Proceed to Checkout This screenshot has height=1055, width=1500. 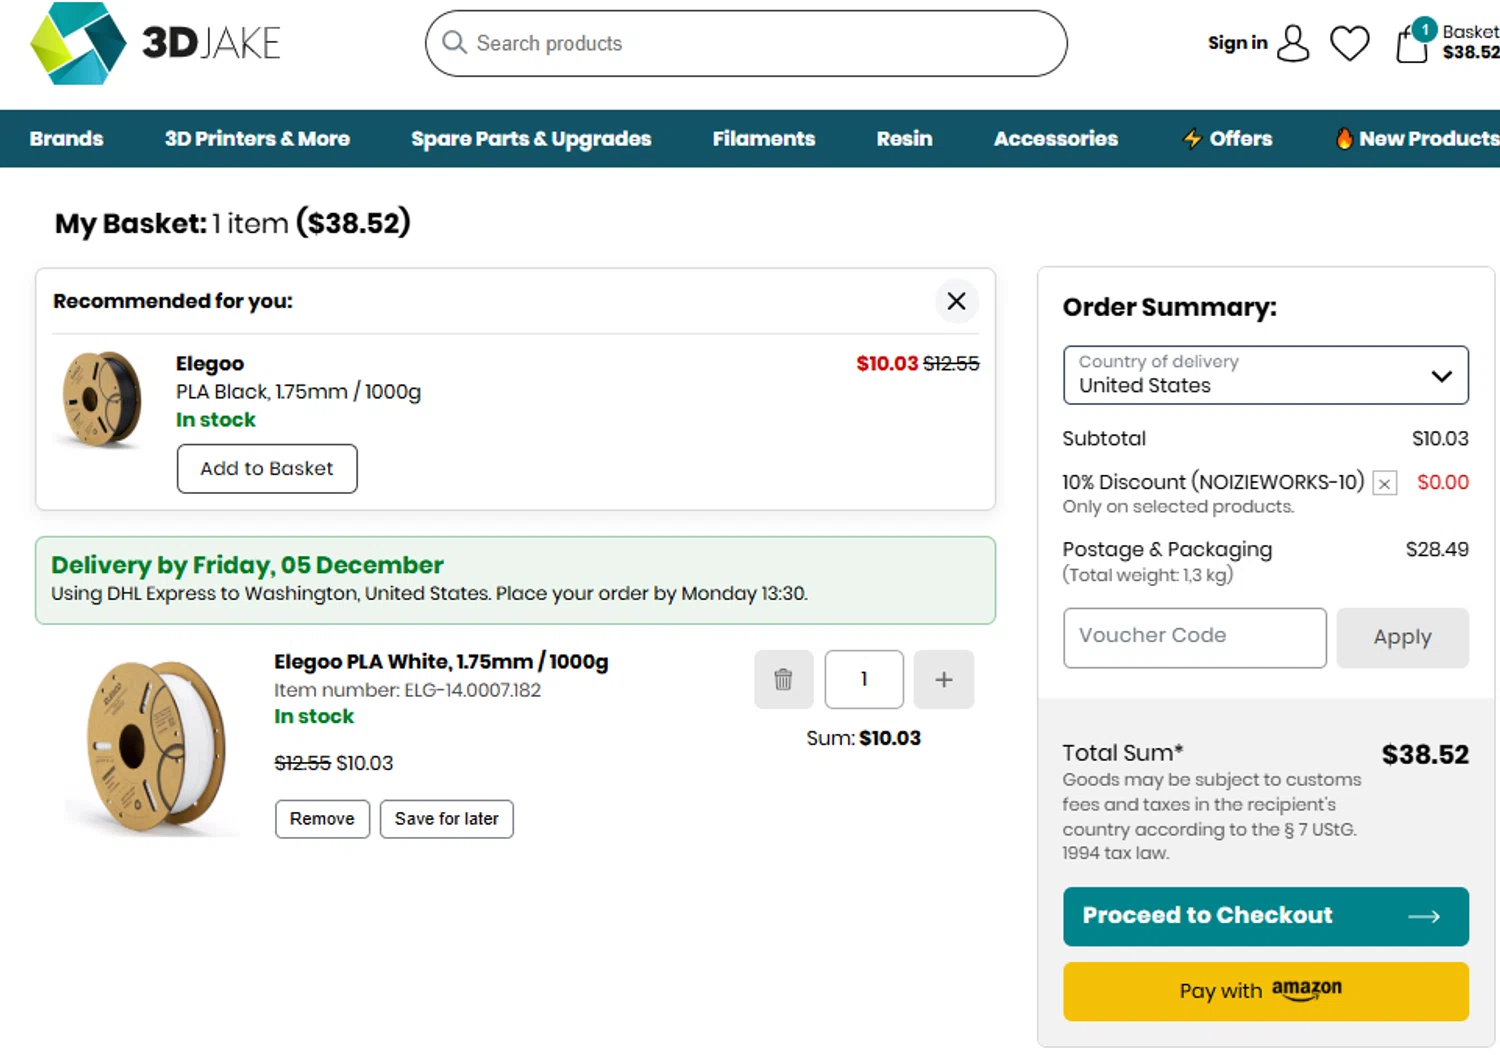tap(1265, 916)
